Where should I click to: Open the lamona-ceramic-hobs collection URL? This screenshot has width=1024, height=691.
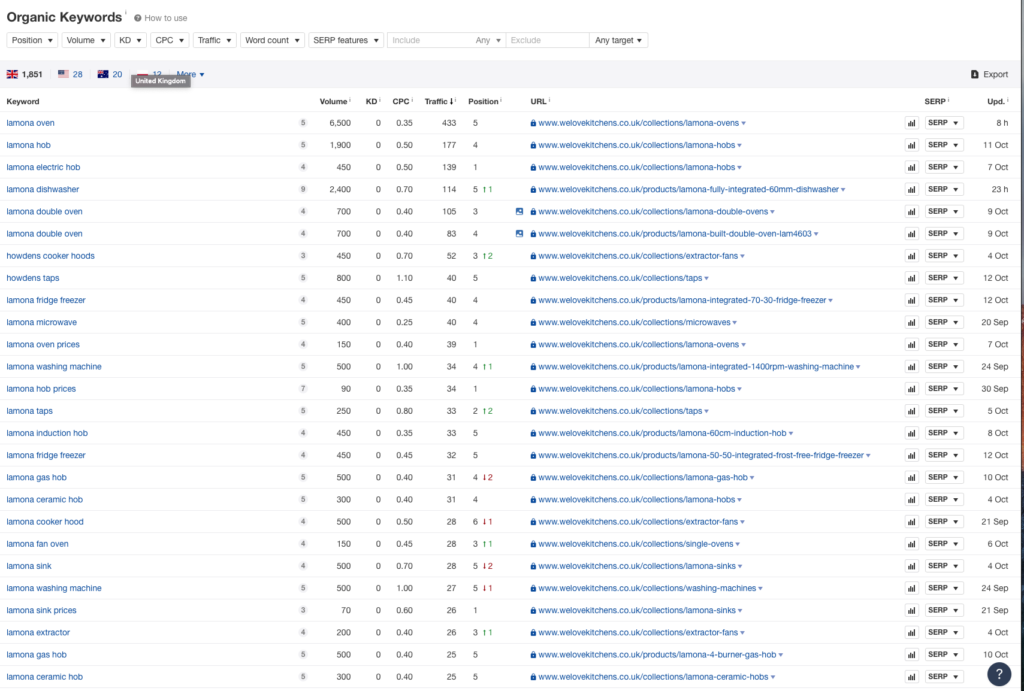tap(653, 677)
